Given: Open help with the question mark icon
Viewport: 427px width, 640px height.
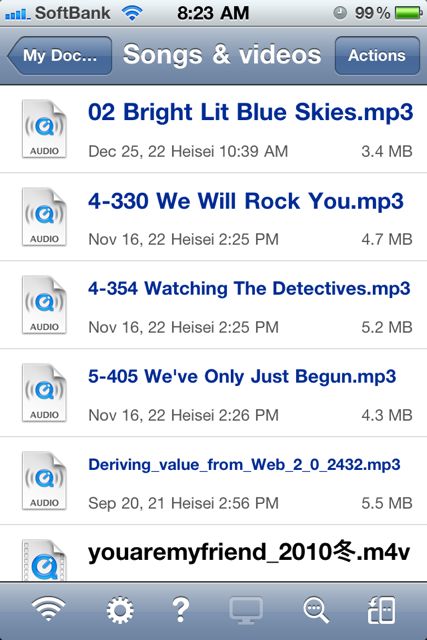Looking at the screenshot, I should tap(180, 610).
